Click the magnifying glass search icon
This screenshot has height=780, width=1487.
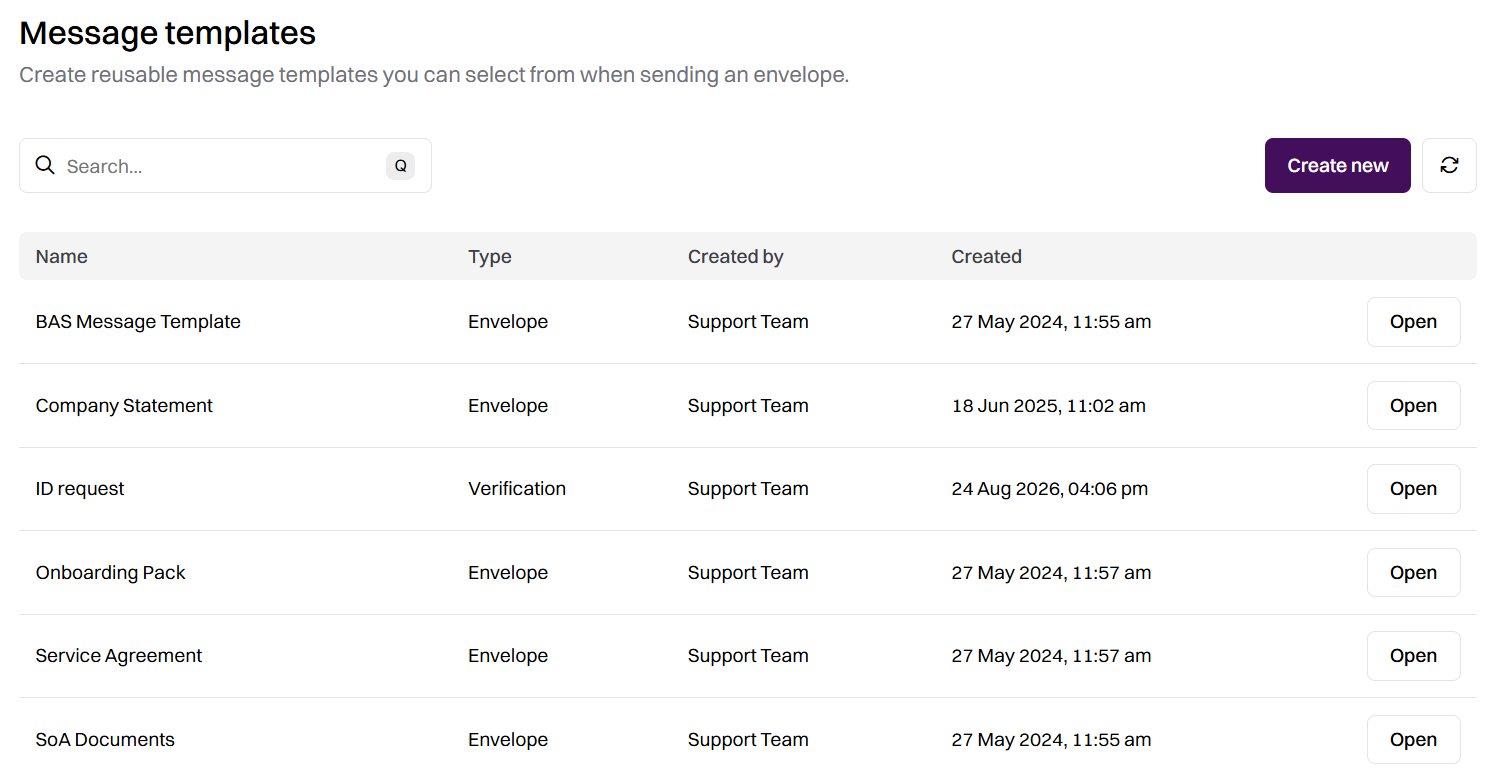(45, 165)
